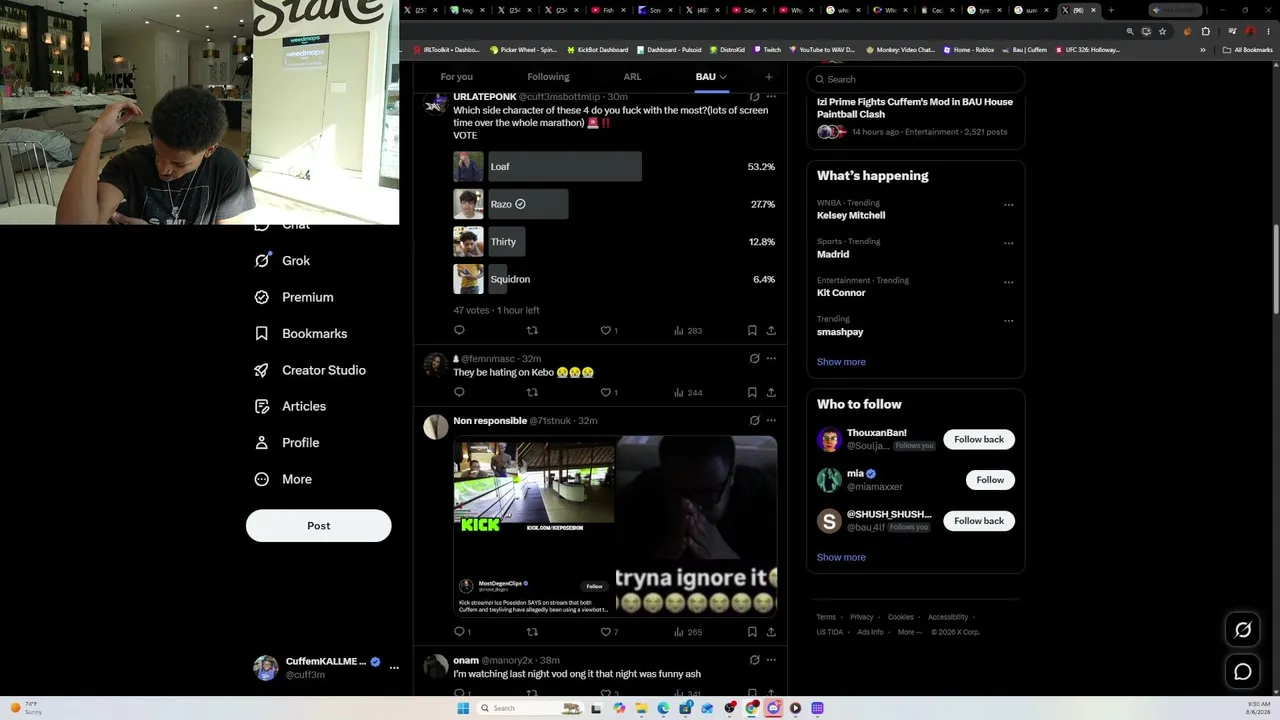Image resolution: width=1280 pixels, height=720 pixels.
Task: Open the smashpay trending topic
Action: pos(840,332)
